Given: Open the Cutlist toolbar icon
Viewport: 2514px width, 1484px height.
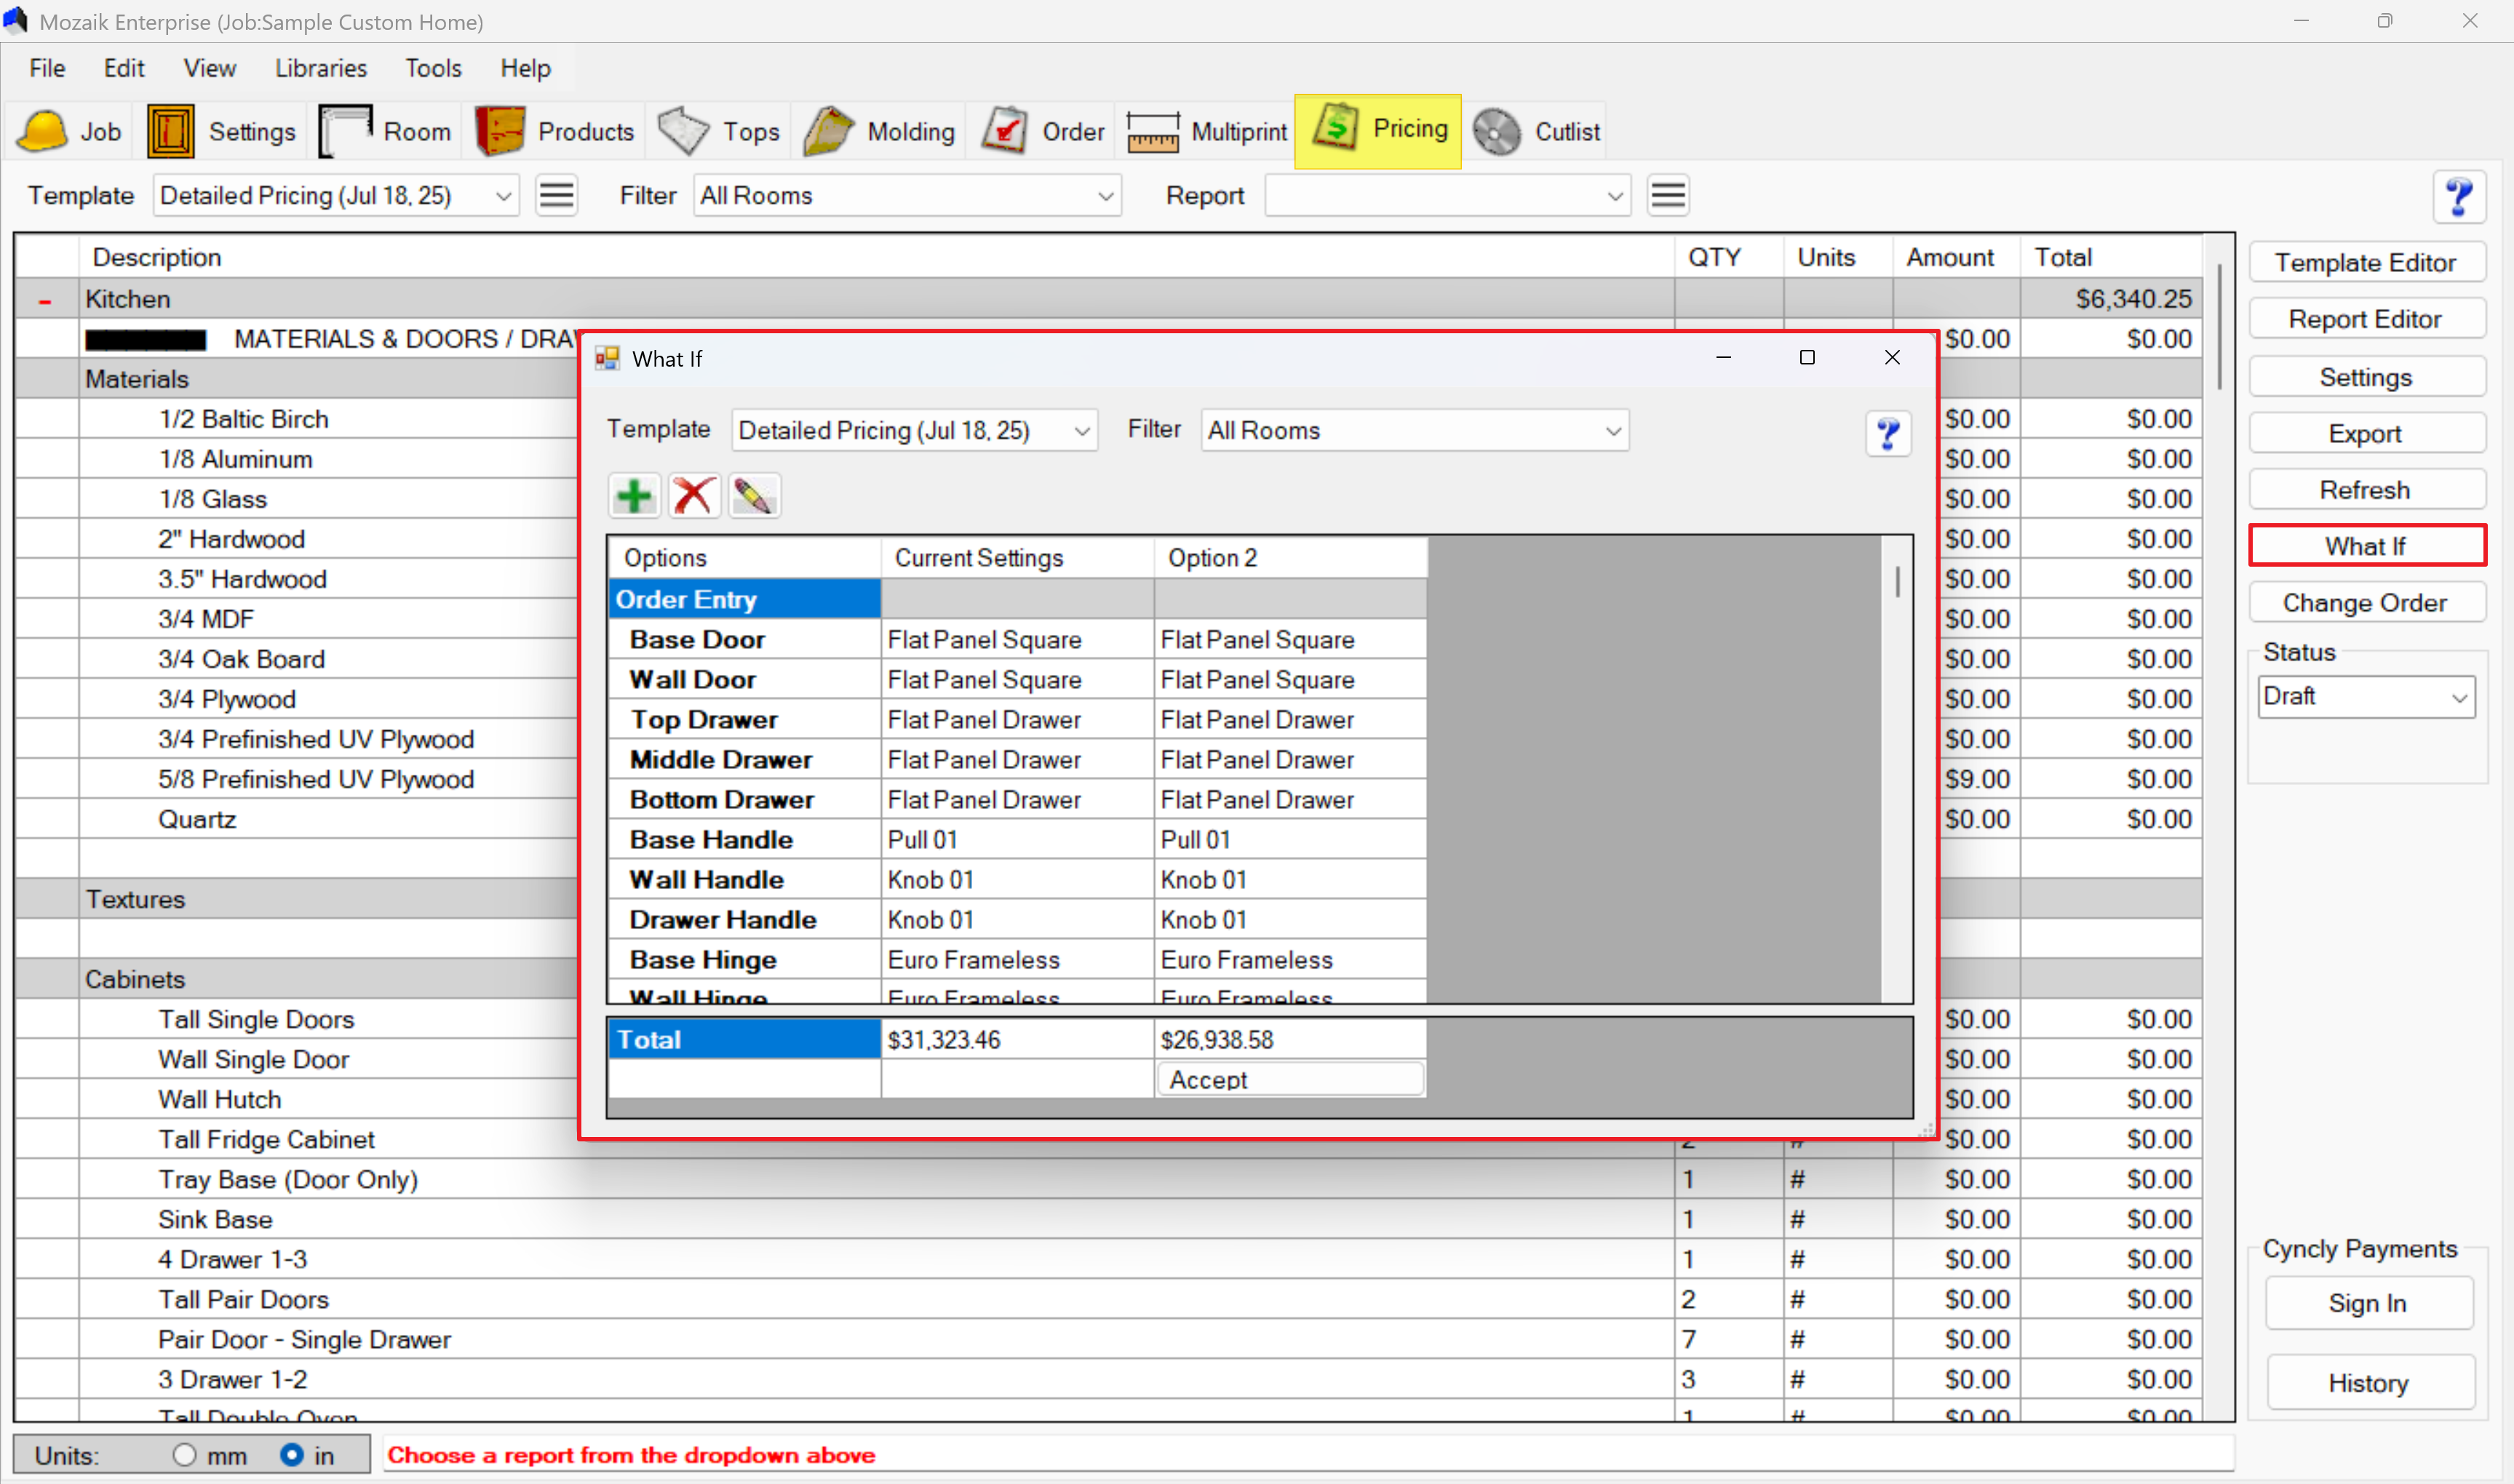Looking at the screenshot, I should pyautogui.click(x=1497, y=132).
